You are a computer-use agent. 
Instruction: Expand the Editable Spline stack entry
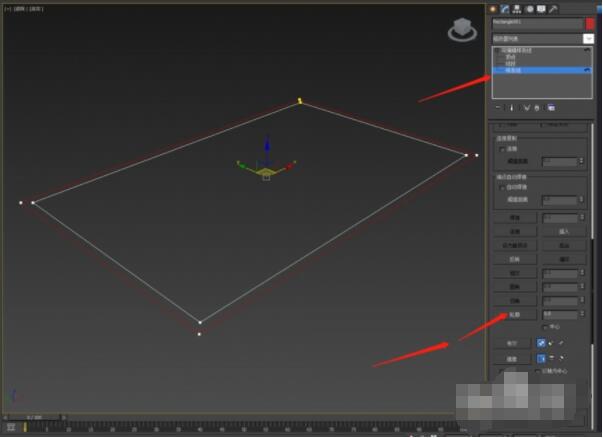click(497, 50)
